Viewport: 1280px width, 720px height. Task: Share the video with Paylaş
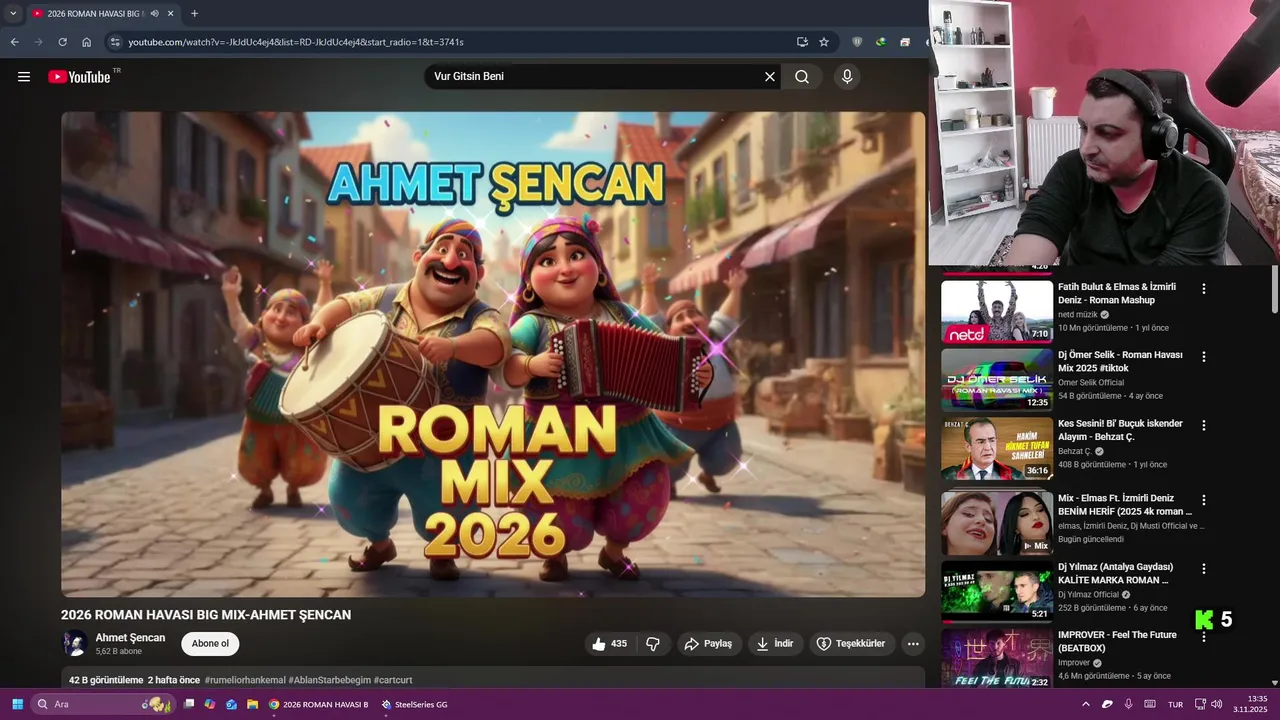pos(708,644)
